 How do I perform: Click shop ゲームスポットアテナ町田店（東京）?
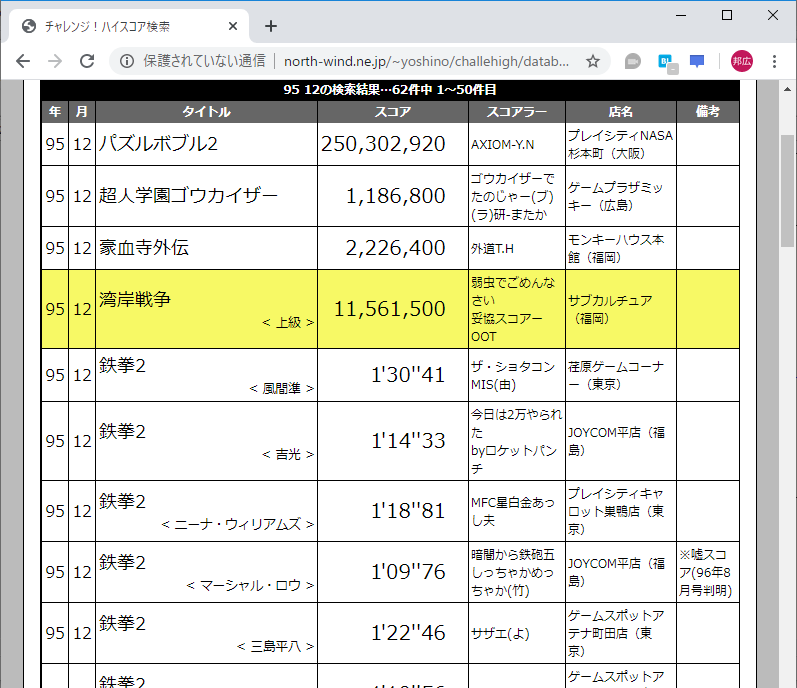pyautogui.click(x=616, y=633)
